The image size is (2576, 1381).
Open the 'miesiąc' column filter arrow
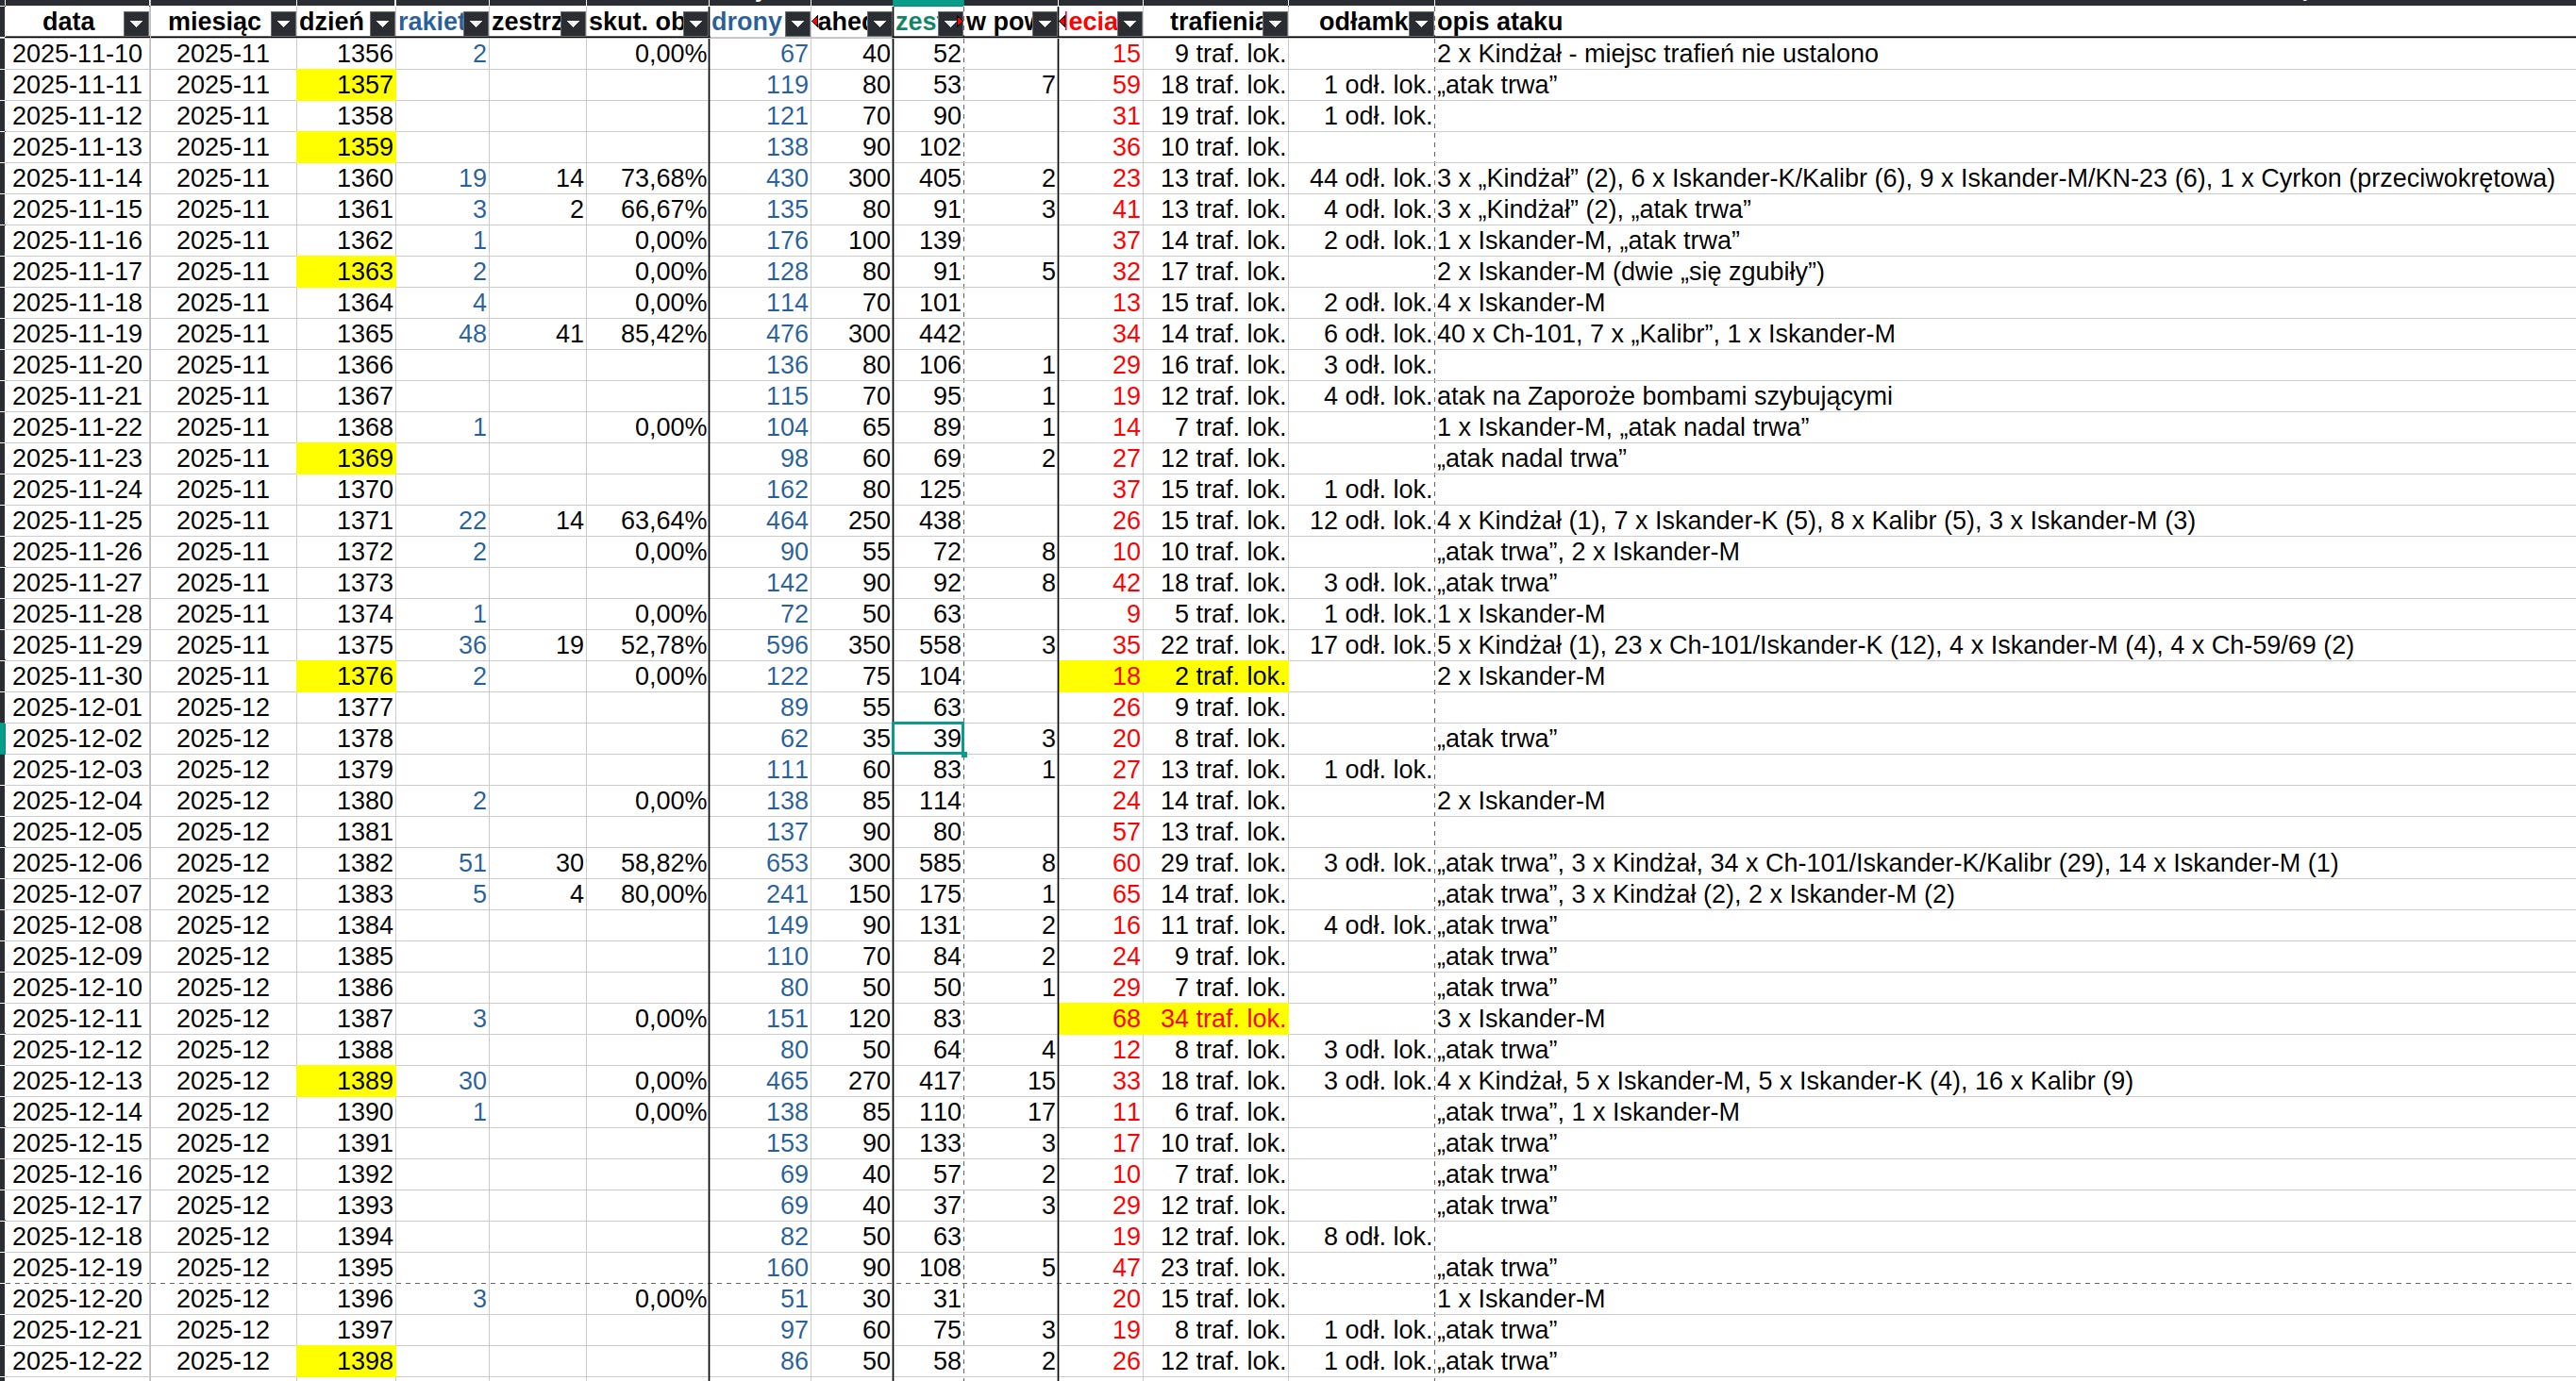283,24
